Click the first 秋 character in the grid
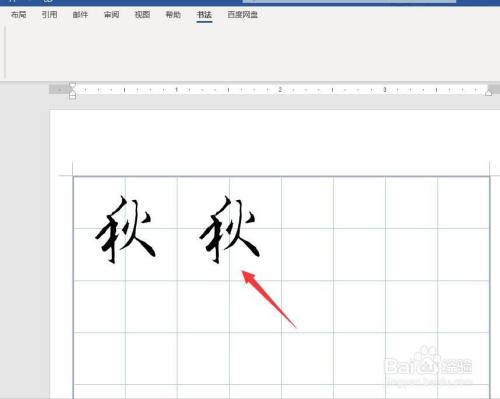Viewport: 500px width, 399px height. (125, 229)
